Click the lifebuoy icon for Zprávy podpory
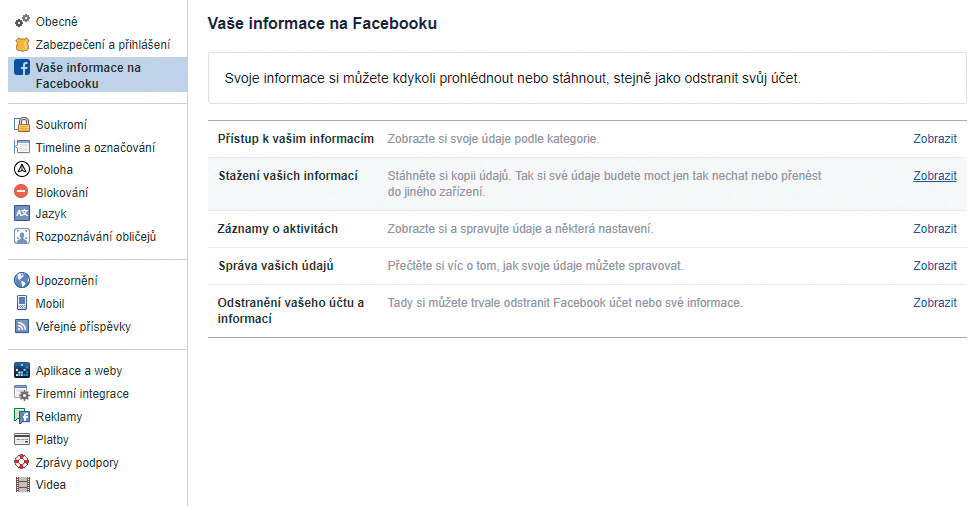The height and width of the screenshot is (506, 978). (22, 462)
